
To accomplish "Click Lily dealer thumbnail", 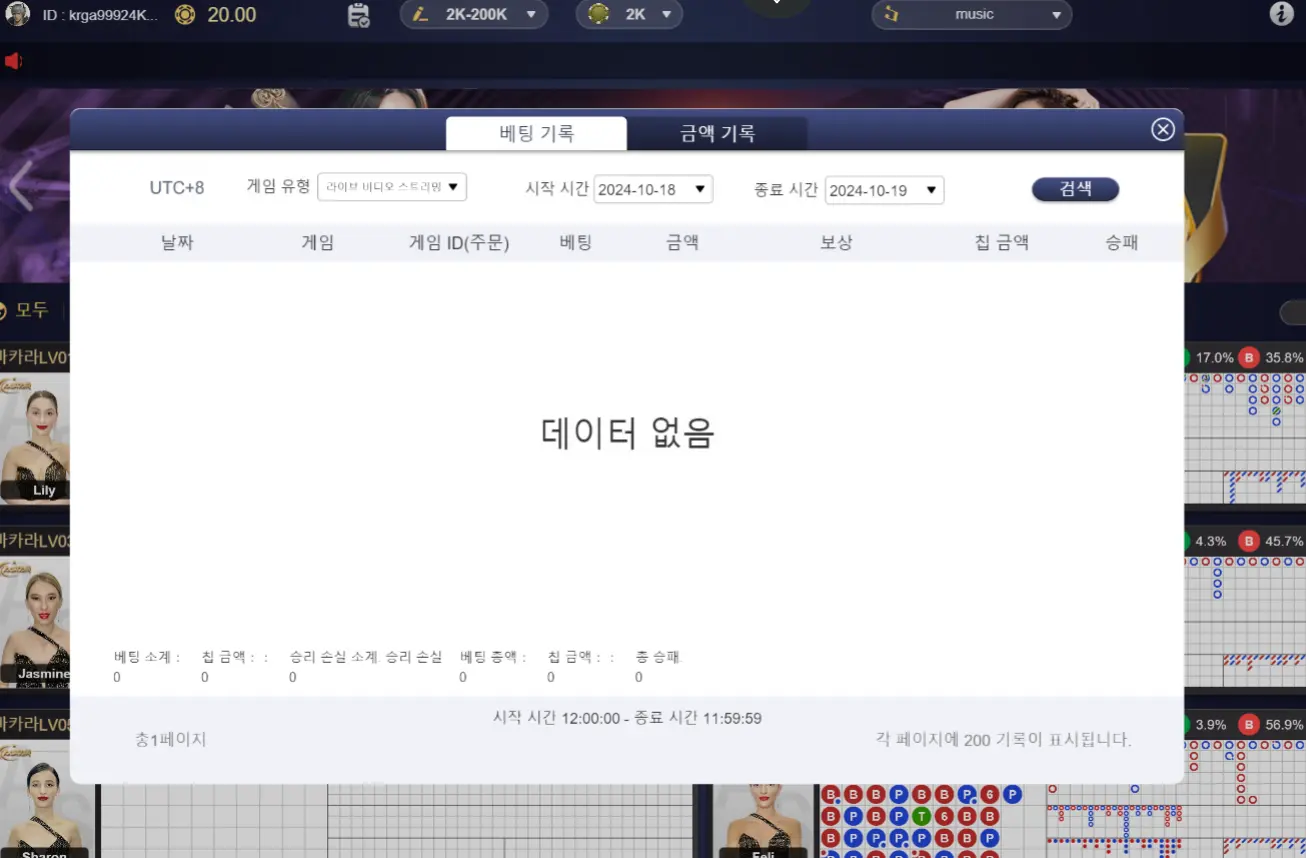I will [x=35, y=437].
